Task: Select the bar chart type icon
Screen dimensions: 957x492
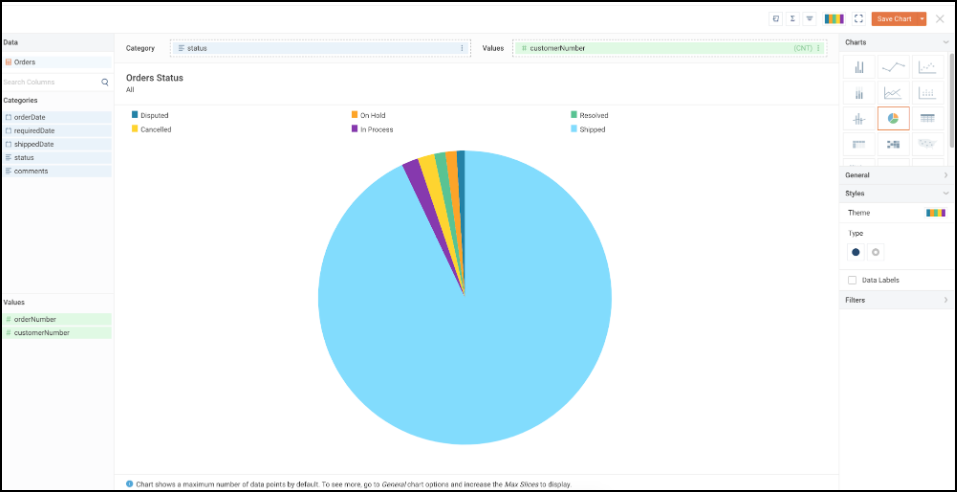Action: [x=859, y=67]
